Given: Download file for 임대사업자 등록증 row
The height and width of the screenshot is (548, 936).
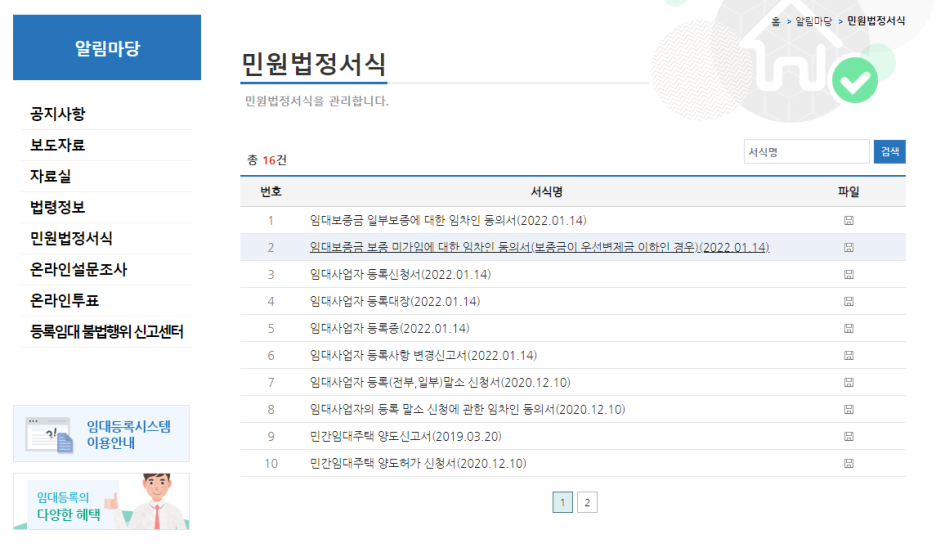Looking at the screenshot, I should click(x=848, y=328).
